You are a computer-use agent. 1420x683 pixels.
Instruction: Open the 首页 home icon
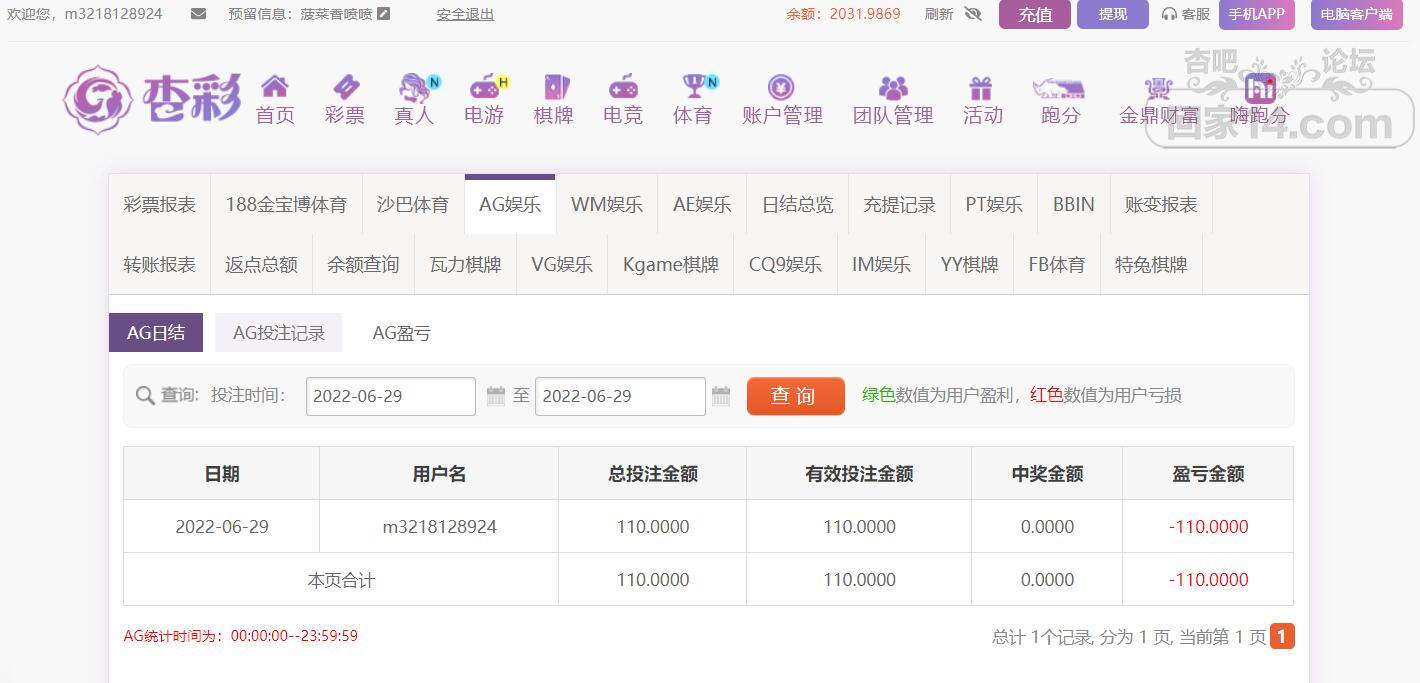coord(275,87)
